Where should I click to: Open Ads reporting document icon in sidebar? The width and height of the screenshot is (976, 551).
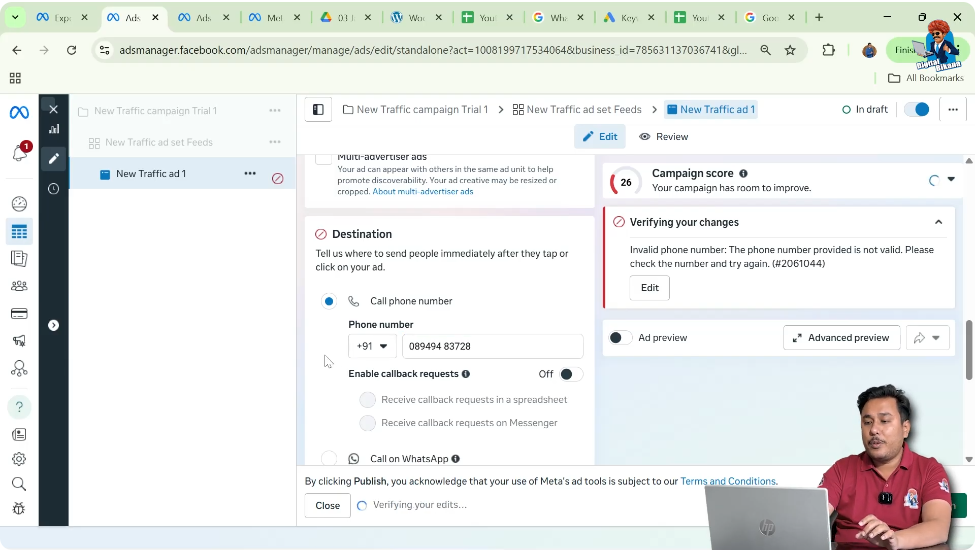tap(19, 258)
